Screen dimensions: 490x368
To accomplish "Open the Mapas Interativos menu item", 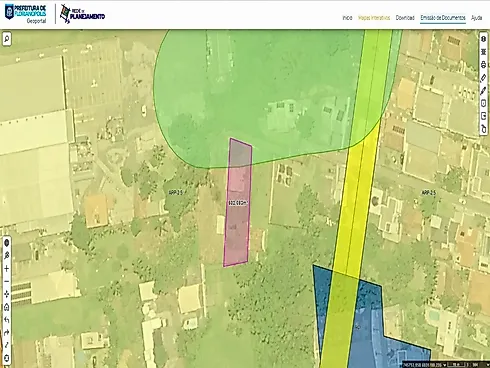I will tap(374, 18).
